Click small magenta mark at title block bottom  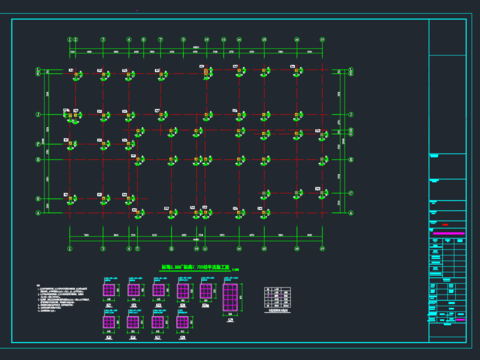pos(460,320)
